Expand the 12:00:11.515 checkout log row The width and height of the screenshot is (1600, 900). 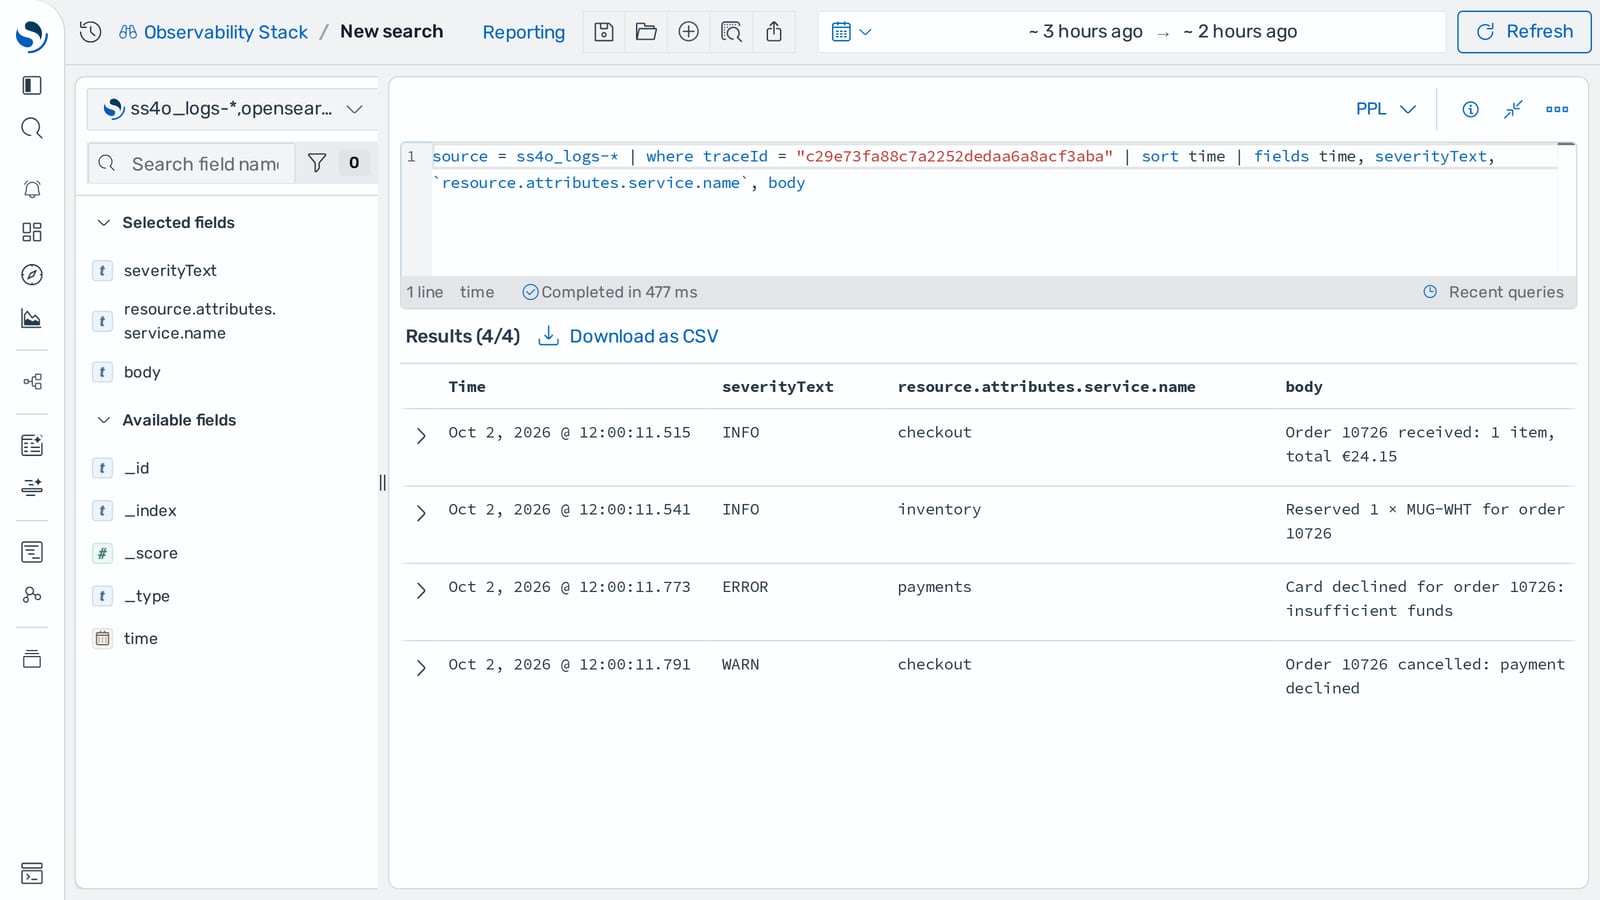tap(421, 436)
